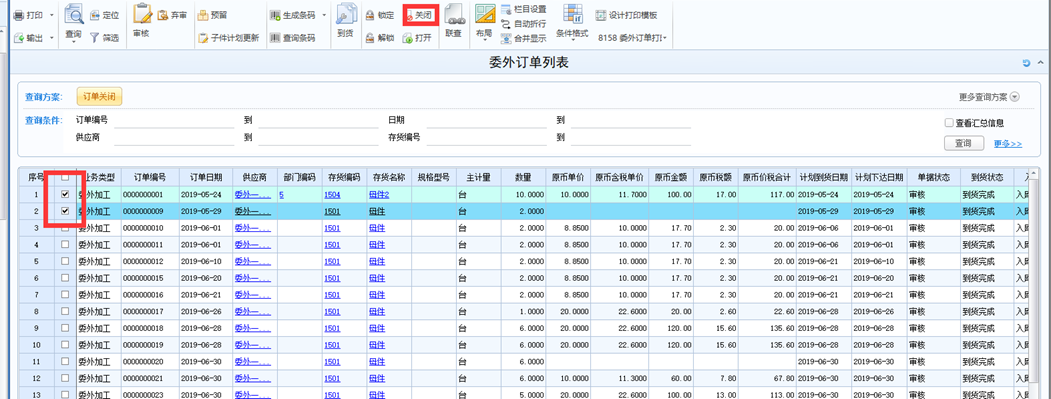1051x399 pixels.
Task: Click the 打开 open-order button
Action: [x=417, y=38]
